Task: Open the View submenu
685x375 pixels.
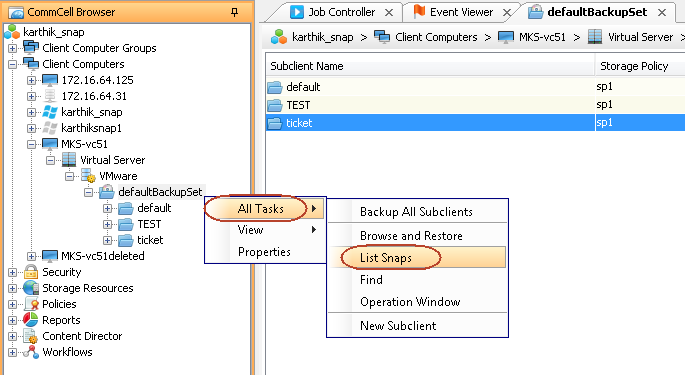Action: click(265, 230)
